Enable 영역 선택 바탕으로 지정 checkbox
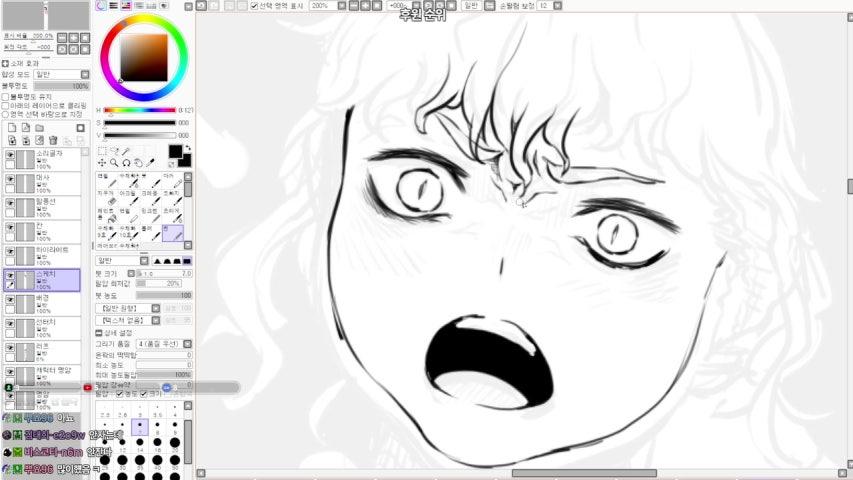The height and width of the screenshot is (480, 853). 5,114
